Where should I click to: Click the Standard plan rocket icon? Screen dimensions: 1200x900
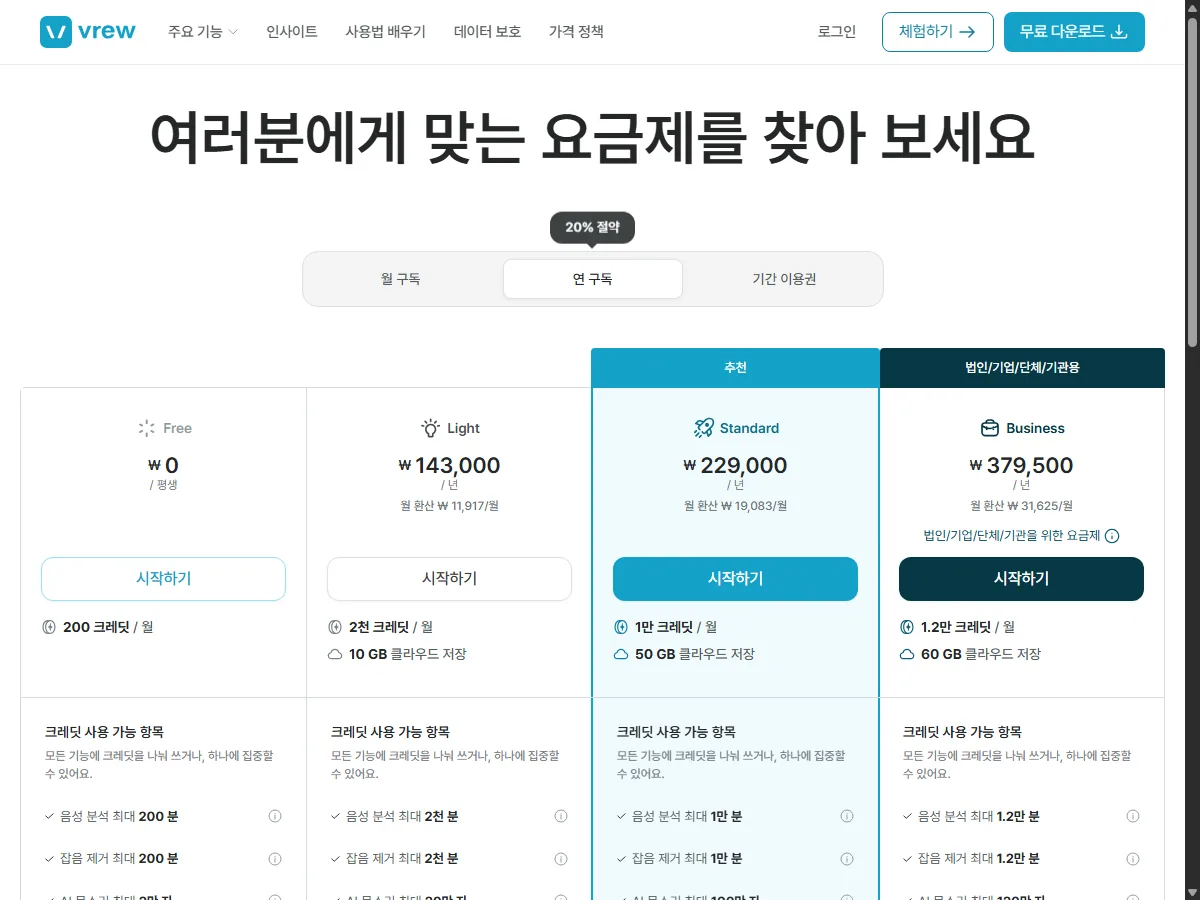[703, 428]
